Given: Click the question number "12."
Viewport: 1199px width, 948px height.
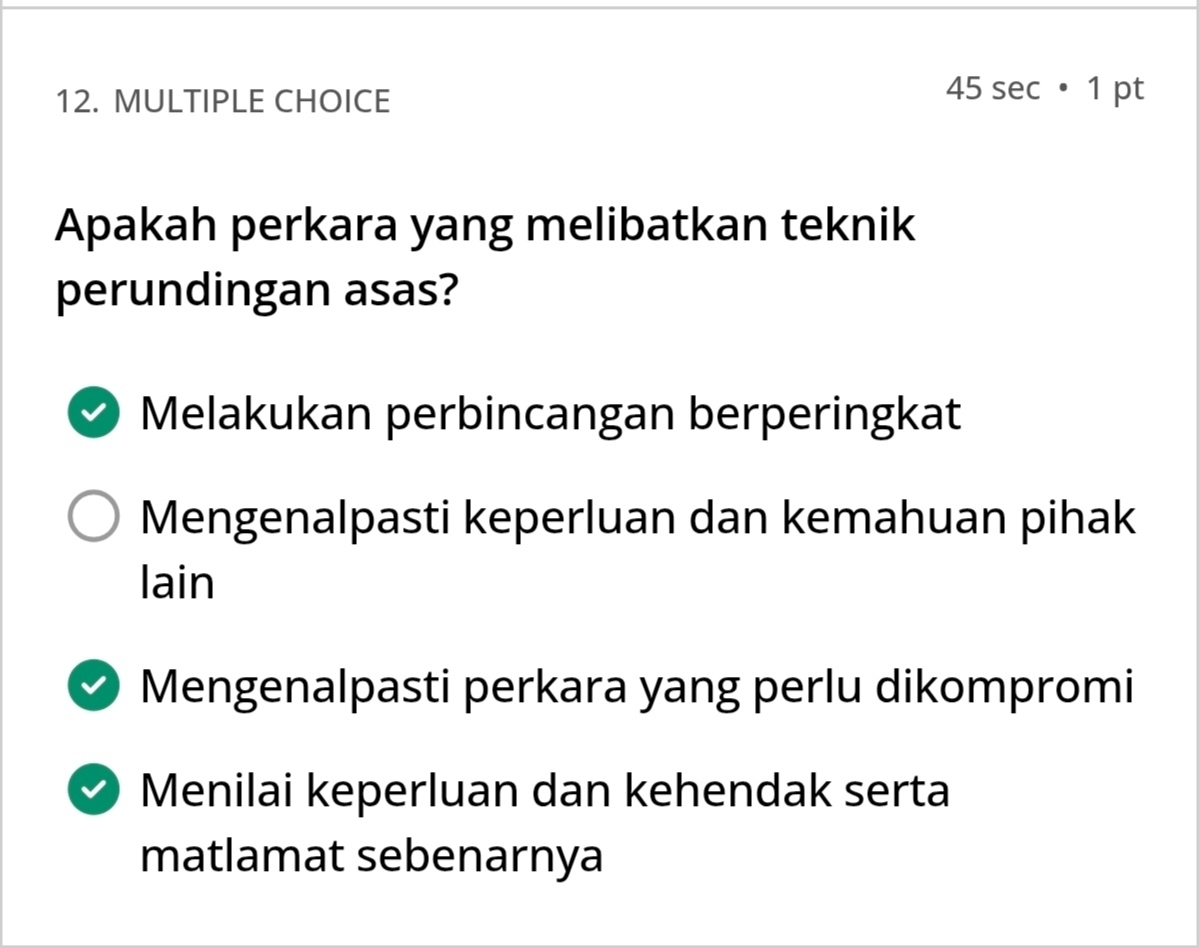Looking at the screenshot, I should coord(77,101).
